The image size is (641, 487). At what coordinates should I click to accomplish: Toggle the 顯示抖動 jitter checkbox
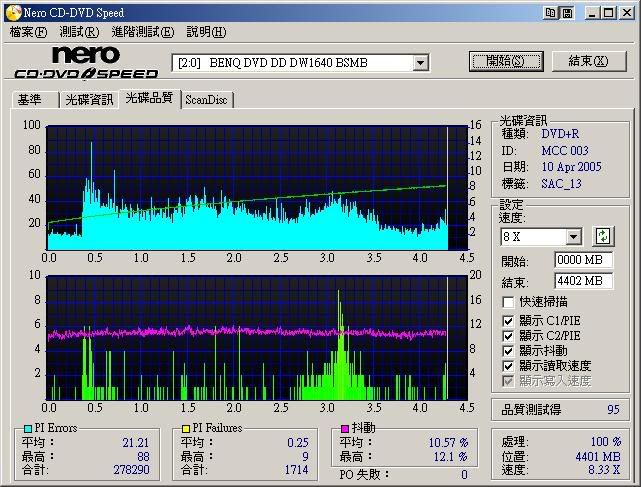(508, 351)
